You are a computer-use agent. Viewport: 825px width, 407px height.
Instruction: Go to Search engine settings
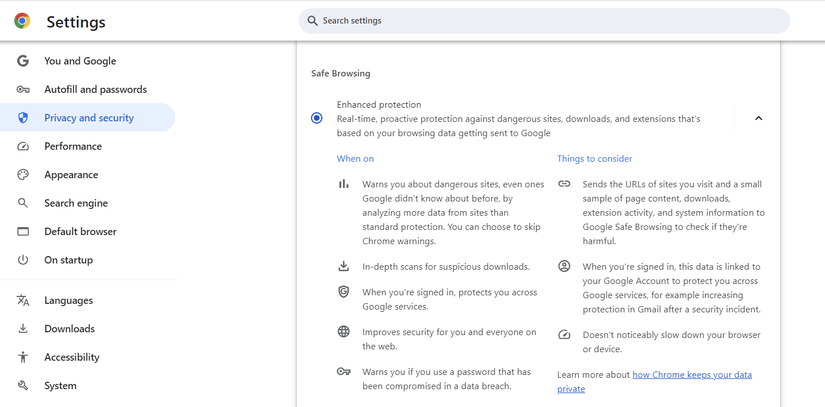(76, 203)
